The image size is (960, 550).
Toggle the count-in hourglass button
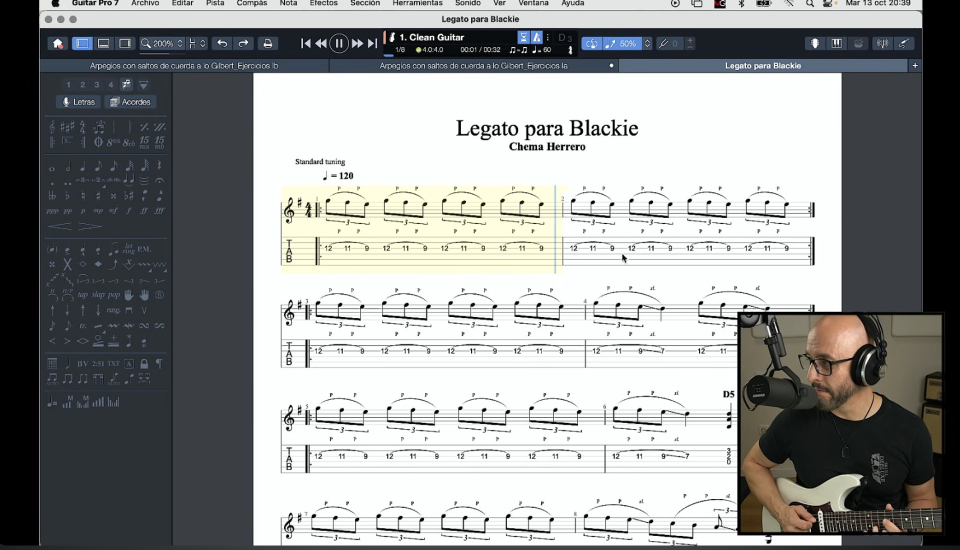[x=523, y=37]
